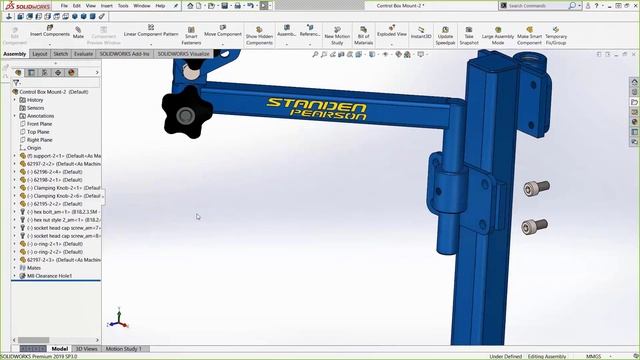The height and width of the screenshot is (360, 640).
Task: Open the file Open icon
Action: tap(211, 6)
